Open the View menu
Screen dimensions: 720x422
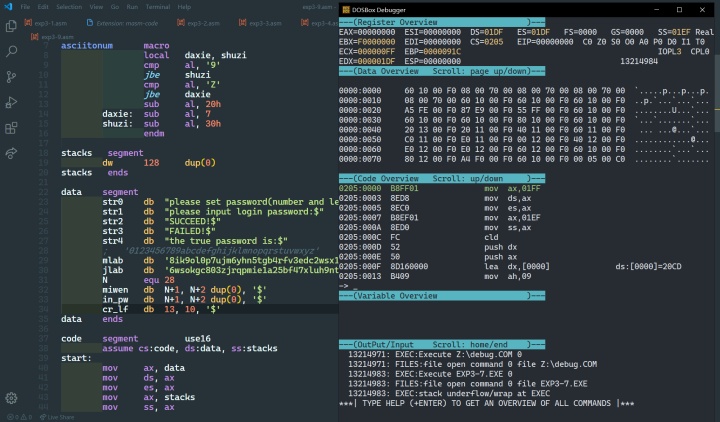(96, 7)
